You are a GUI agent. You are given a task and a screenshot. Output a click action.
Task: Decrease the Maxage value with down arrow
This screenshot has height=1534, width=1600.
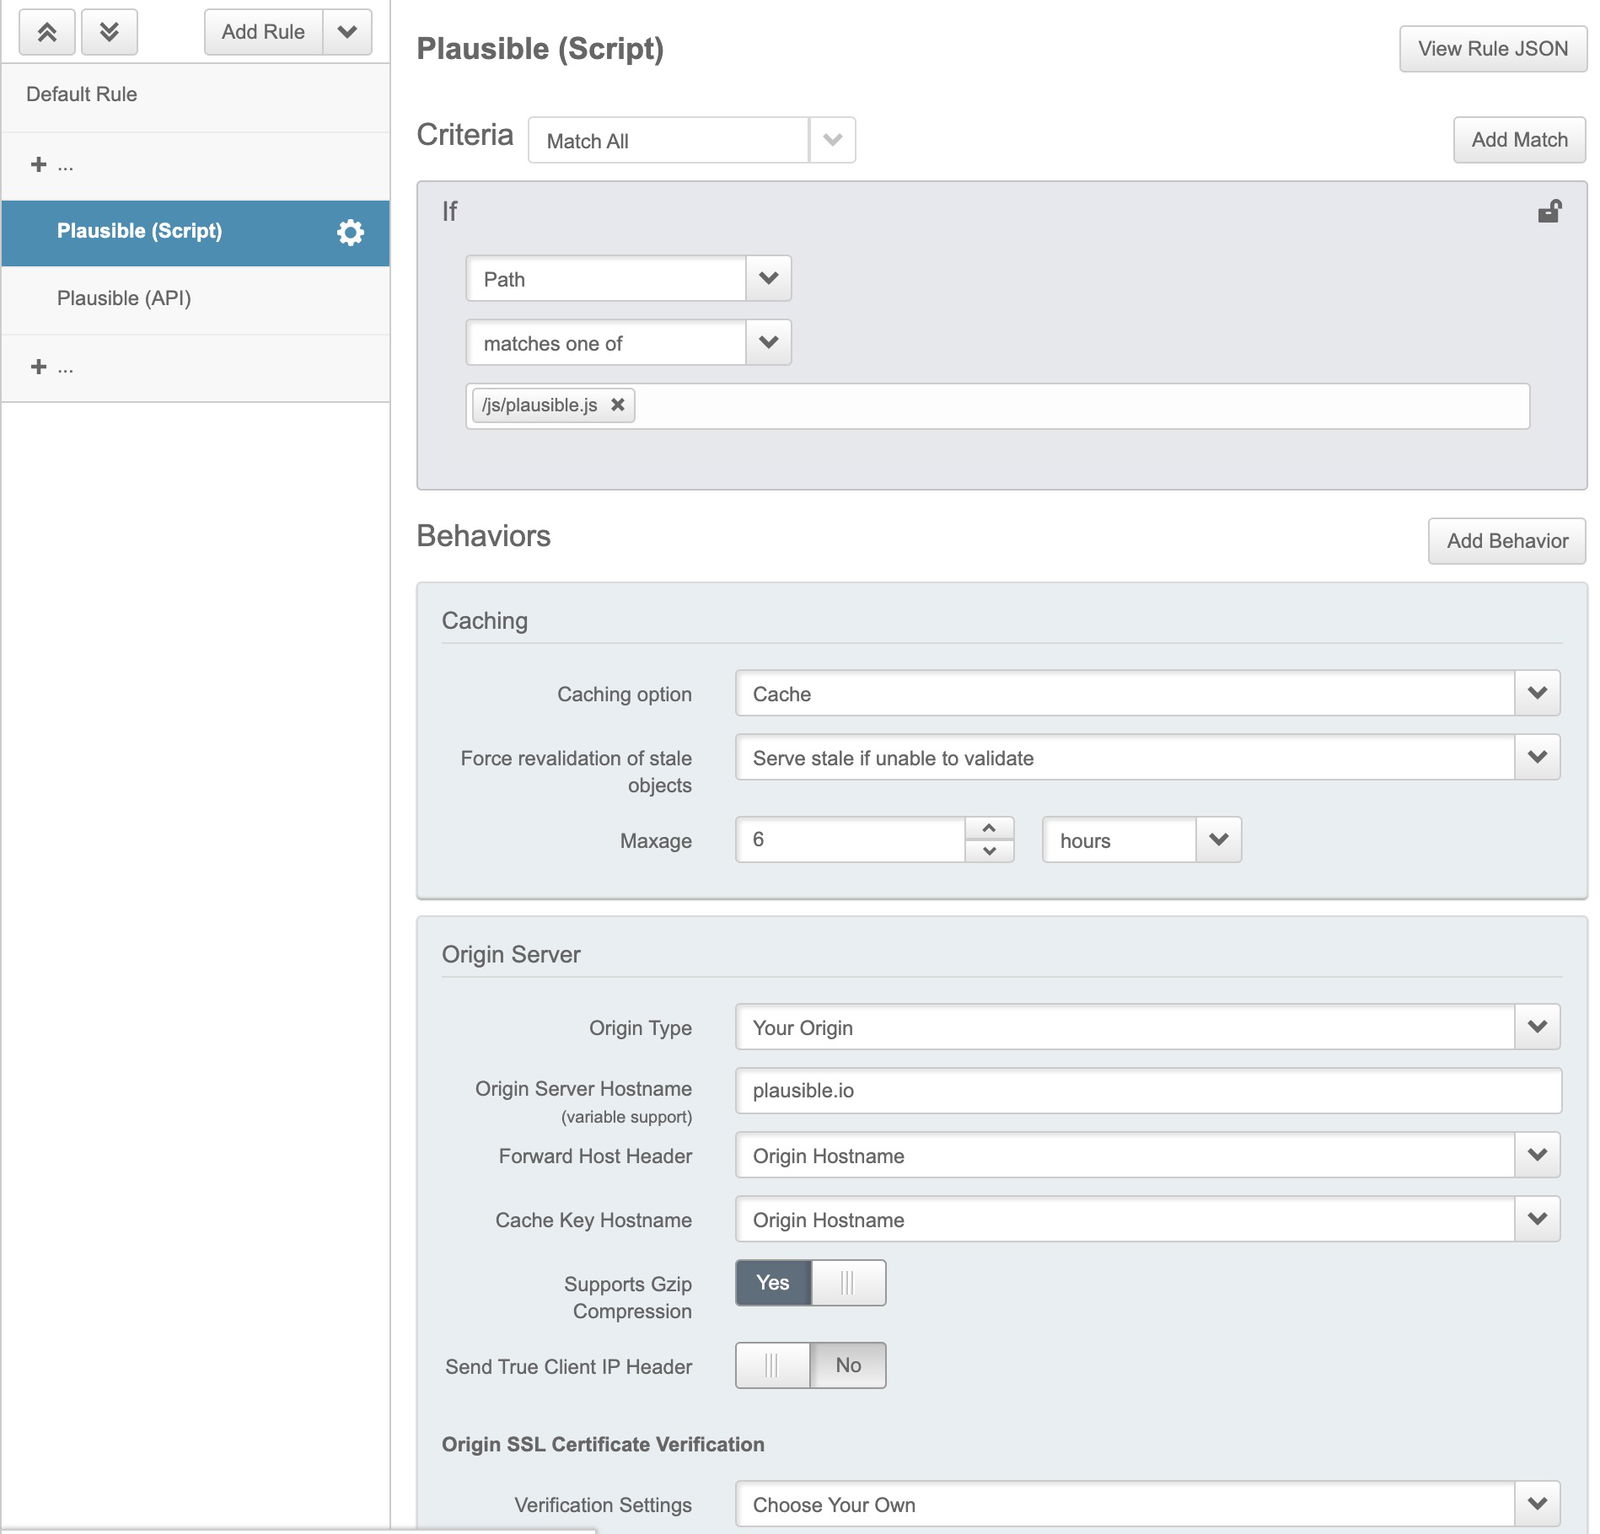pyautogui.click(x=989, y=851)
